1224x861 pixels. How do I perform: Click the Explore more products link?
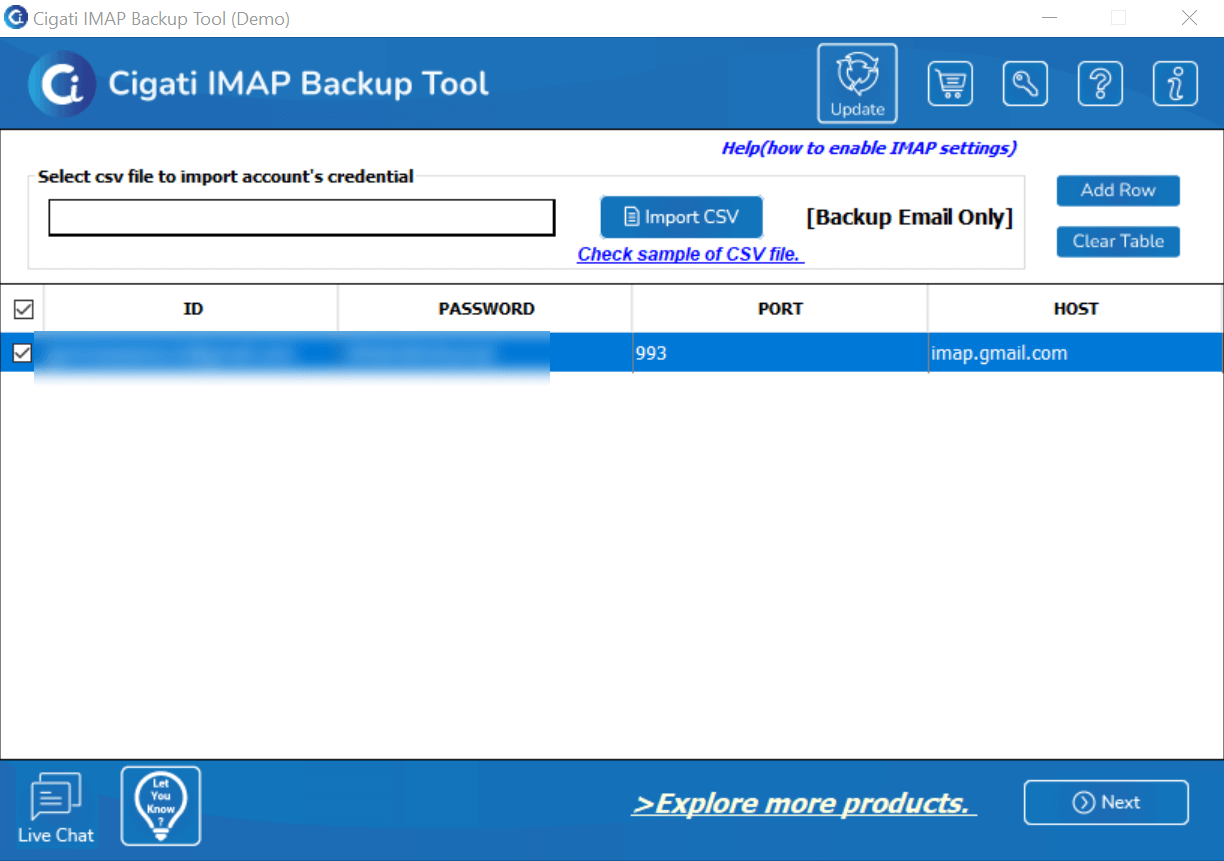point(804,803)
